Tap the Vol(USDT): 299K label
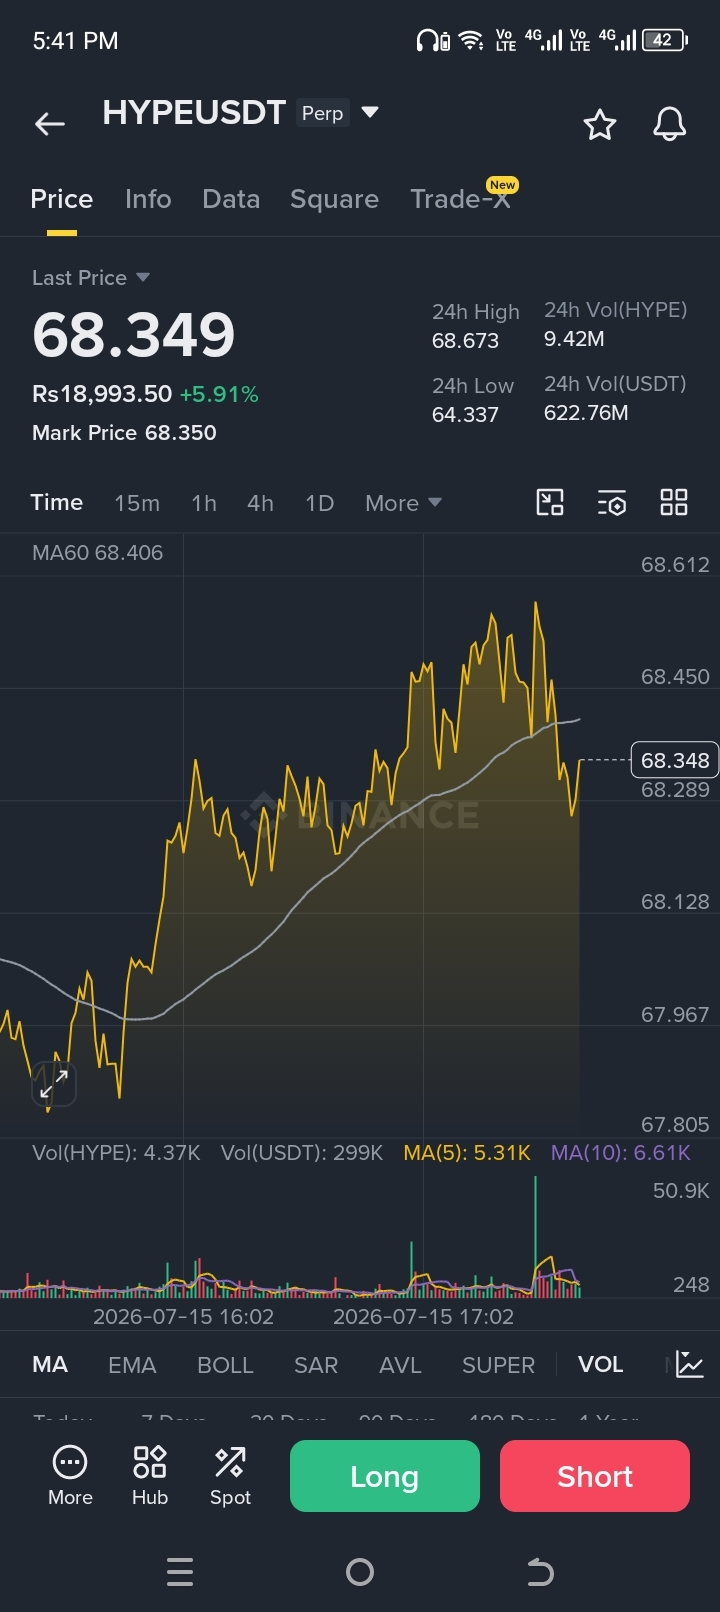 (302, 1152)
